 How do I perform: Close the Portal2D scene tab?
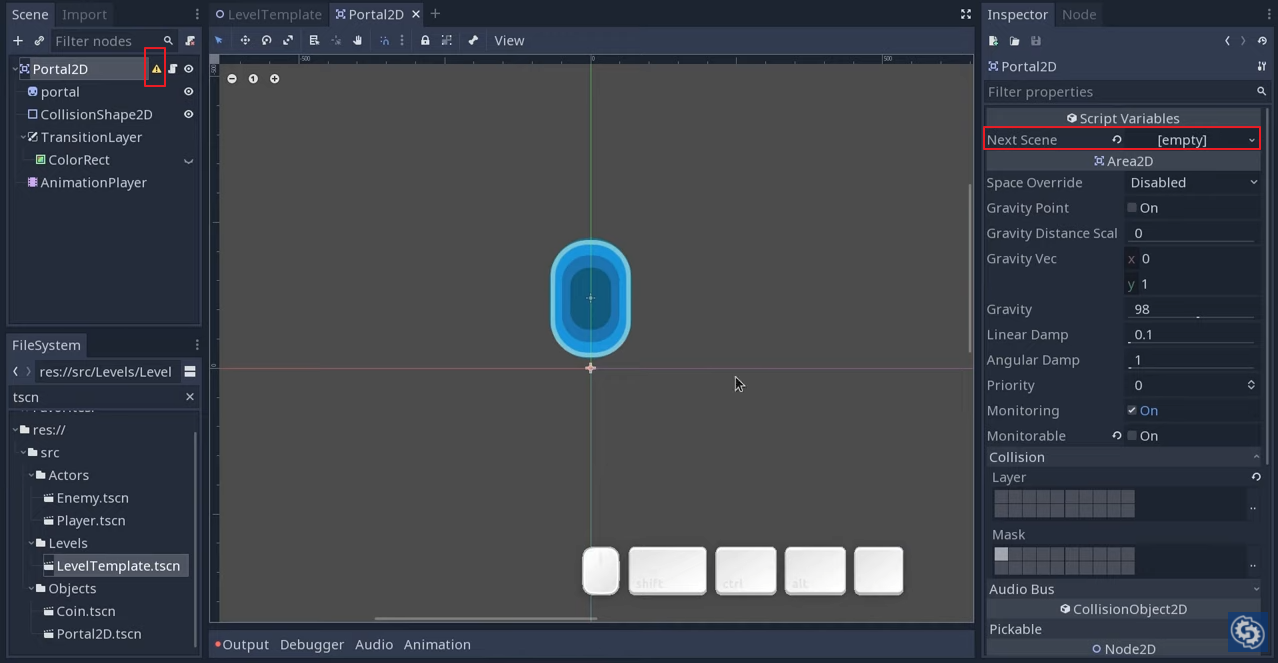pos(416,14)
